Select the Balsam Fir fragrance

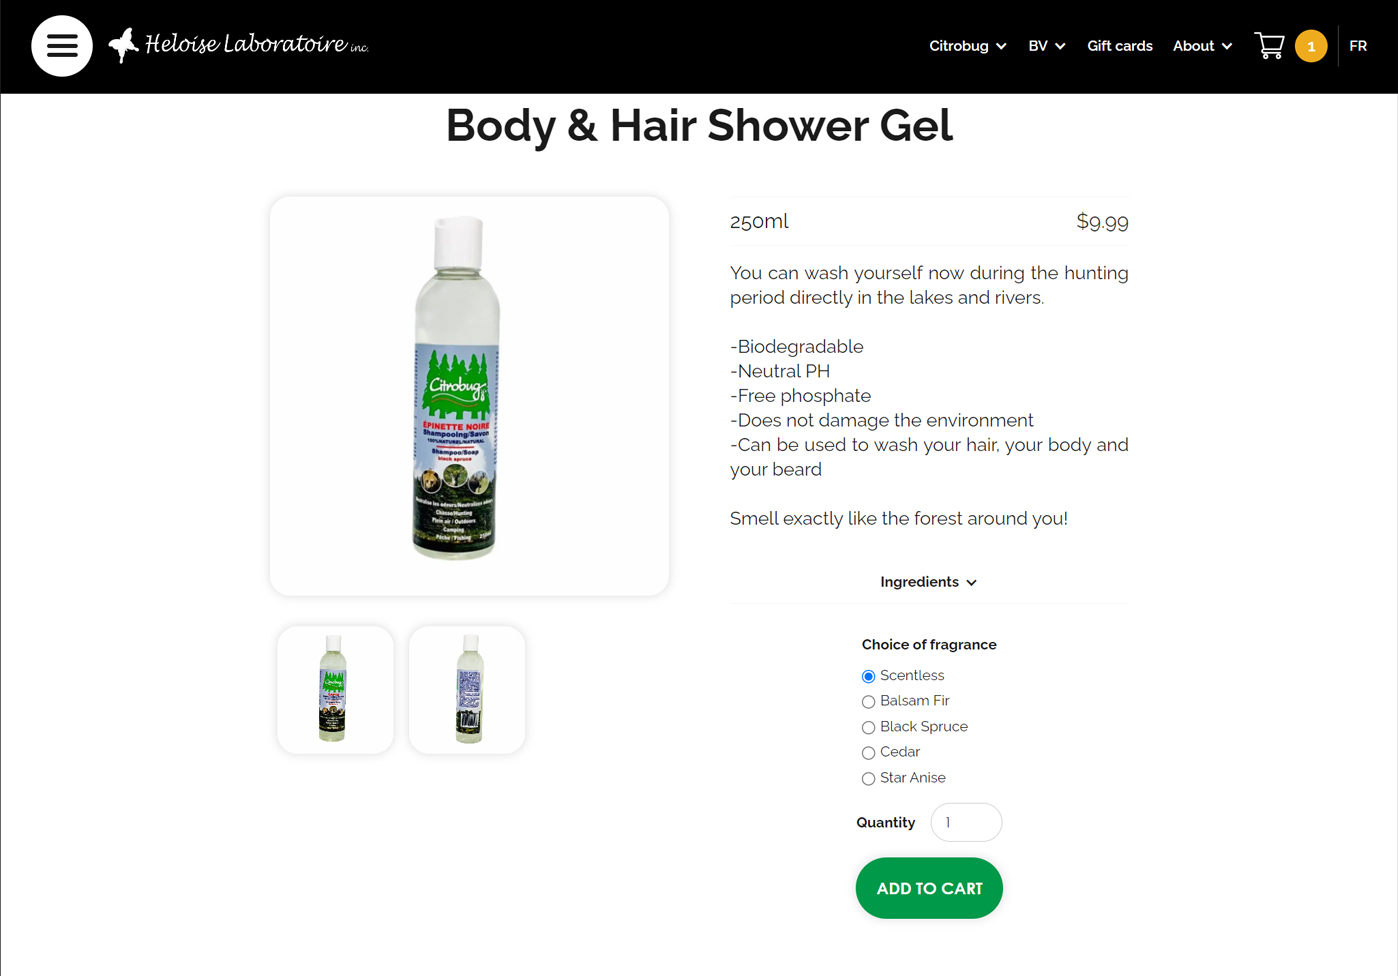pos(868,702)
